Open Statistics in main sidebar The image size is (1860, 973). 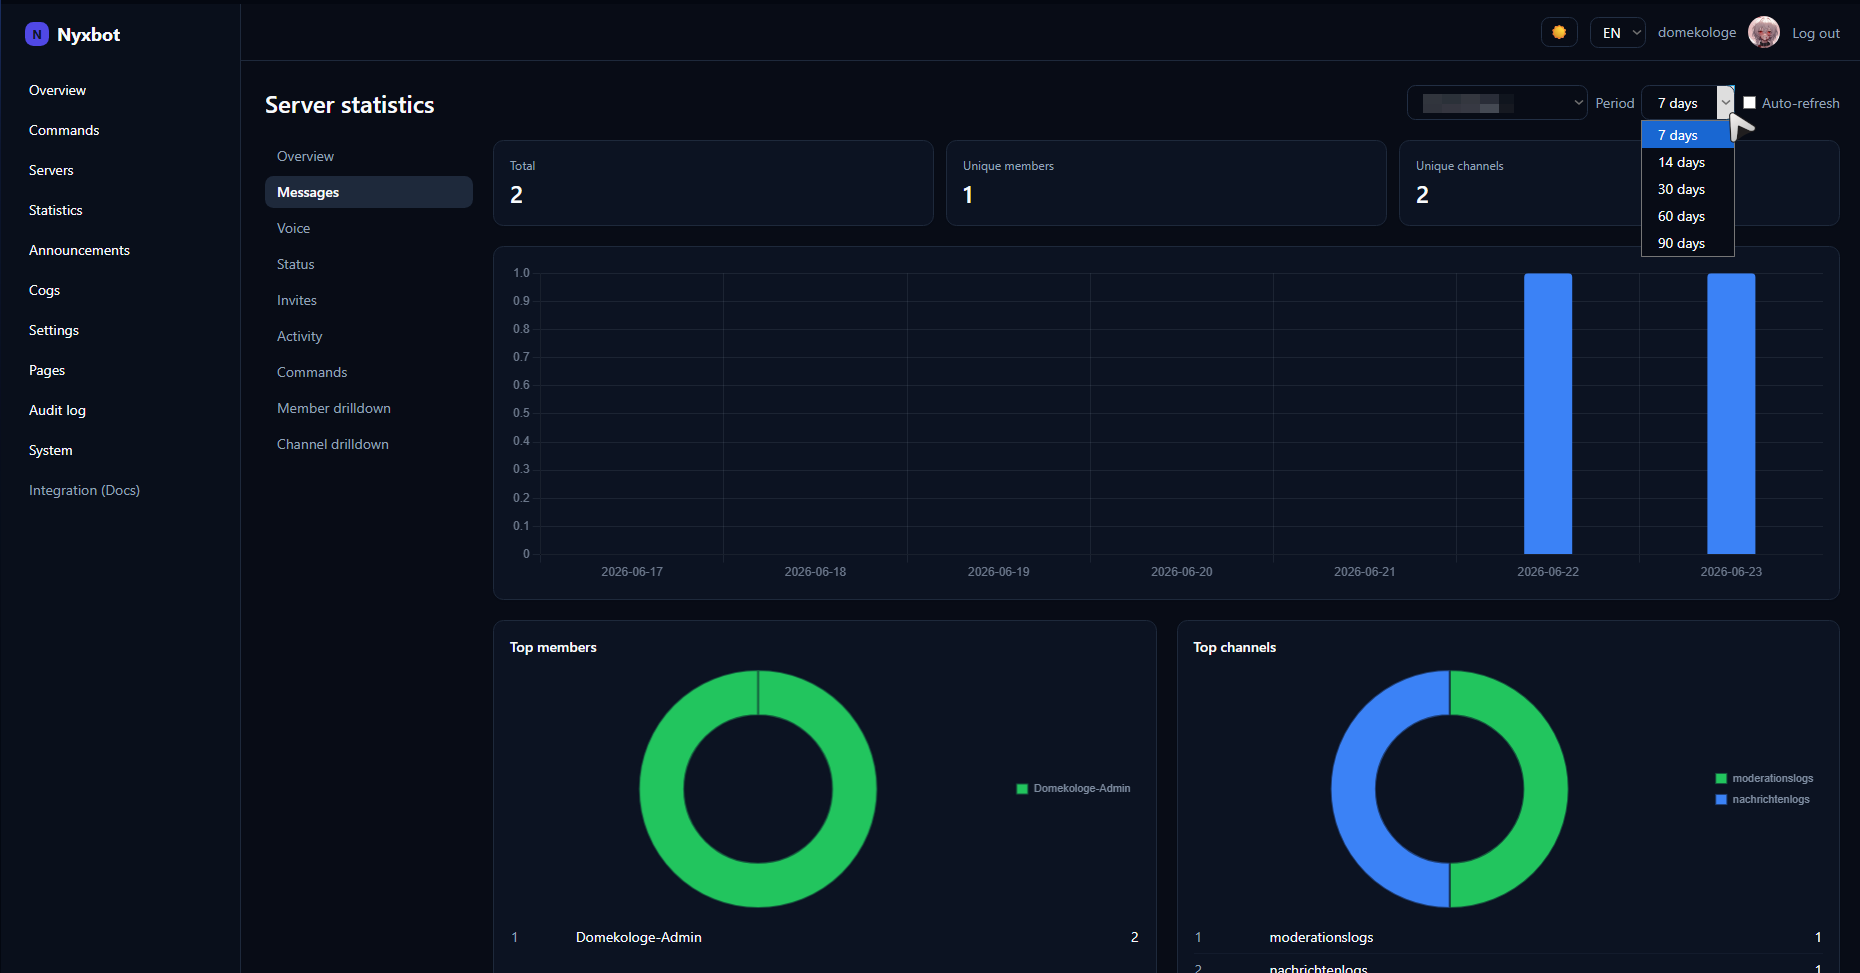pos(55,210)
